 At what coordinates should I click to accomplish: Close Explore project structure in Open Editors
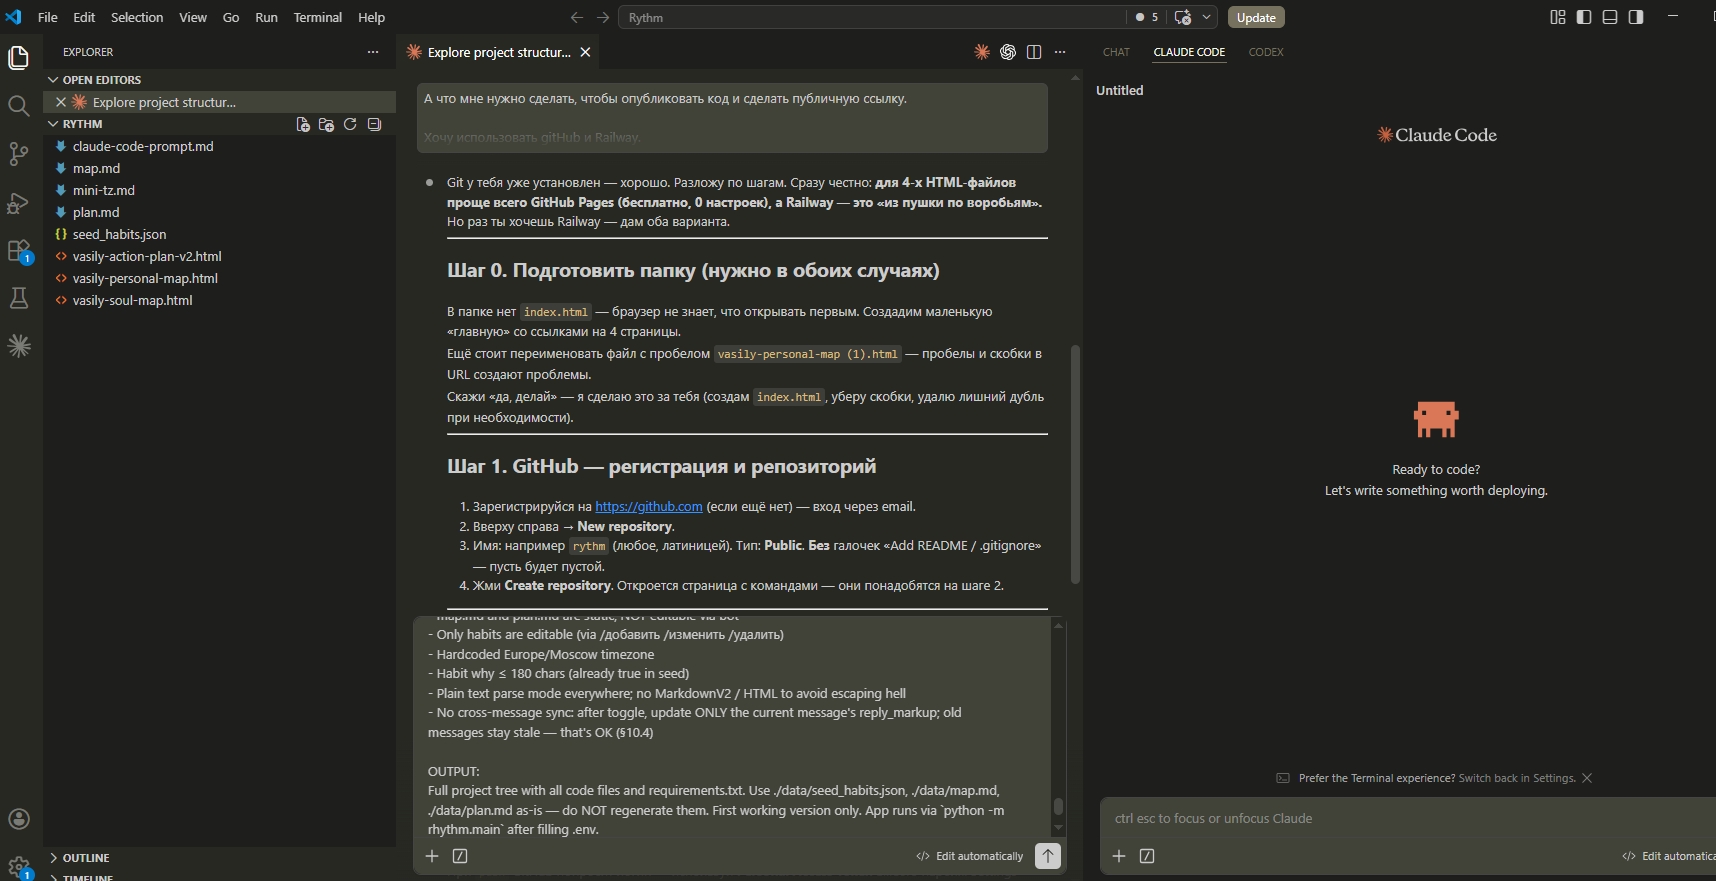[x=61, y=102]
